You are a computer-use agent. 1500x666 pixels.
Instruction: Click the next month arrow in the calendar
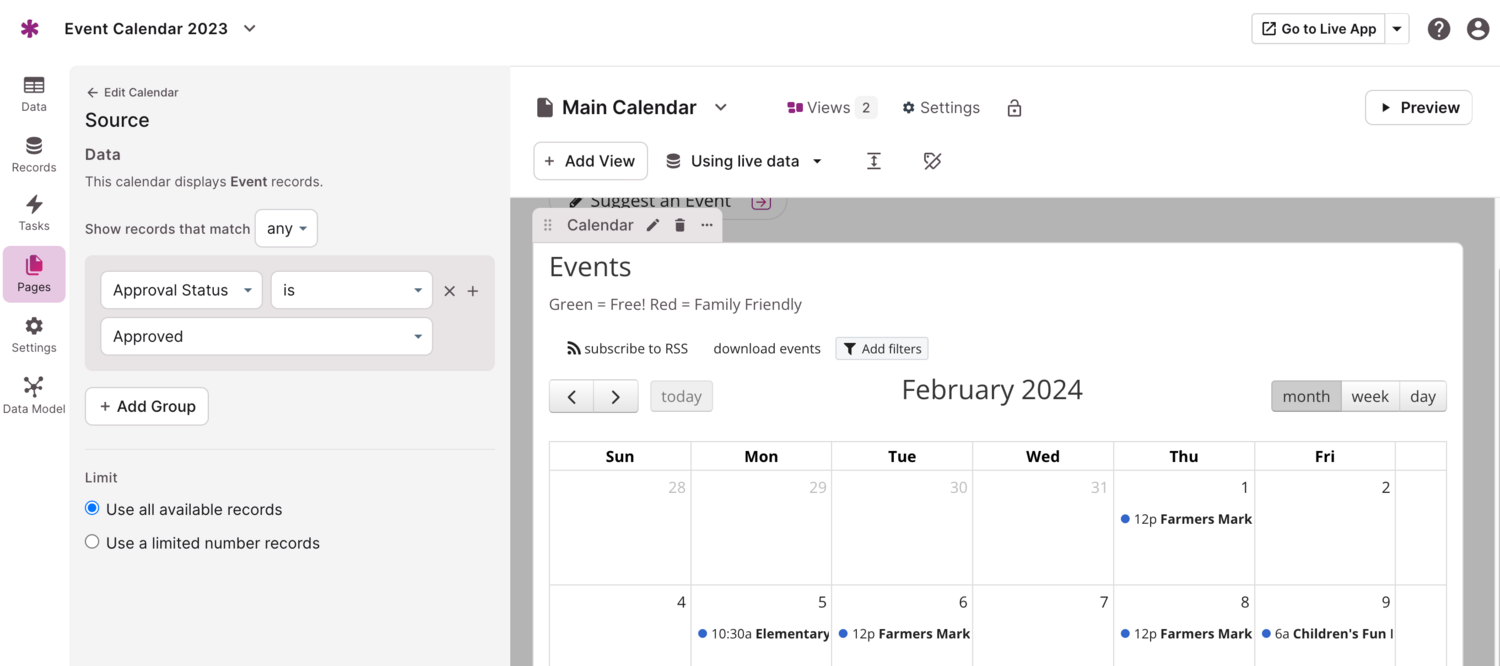coord(616,396)
